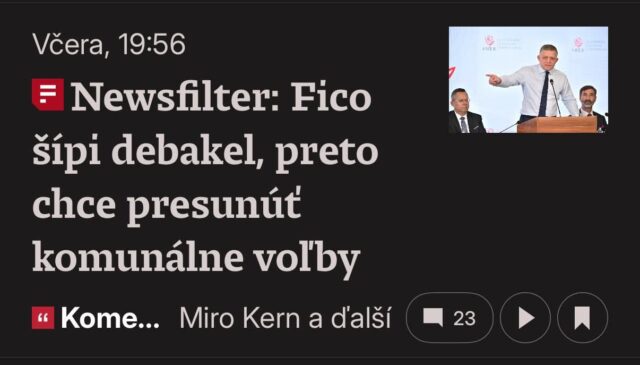The image size is (640, 365).
Task: Open the truncated 'Kome...' category label
Action: (110, 318)
